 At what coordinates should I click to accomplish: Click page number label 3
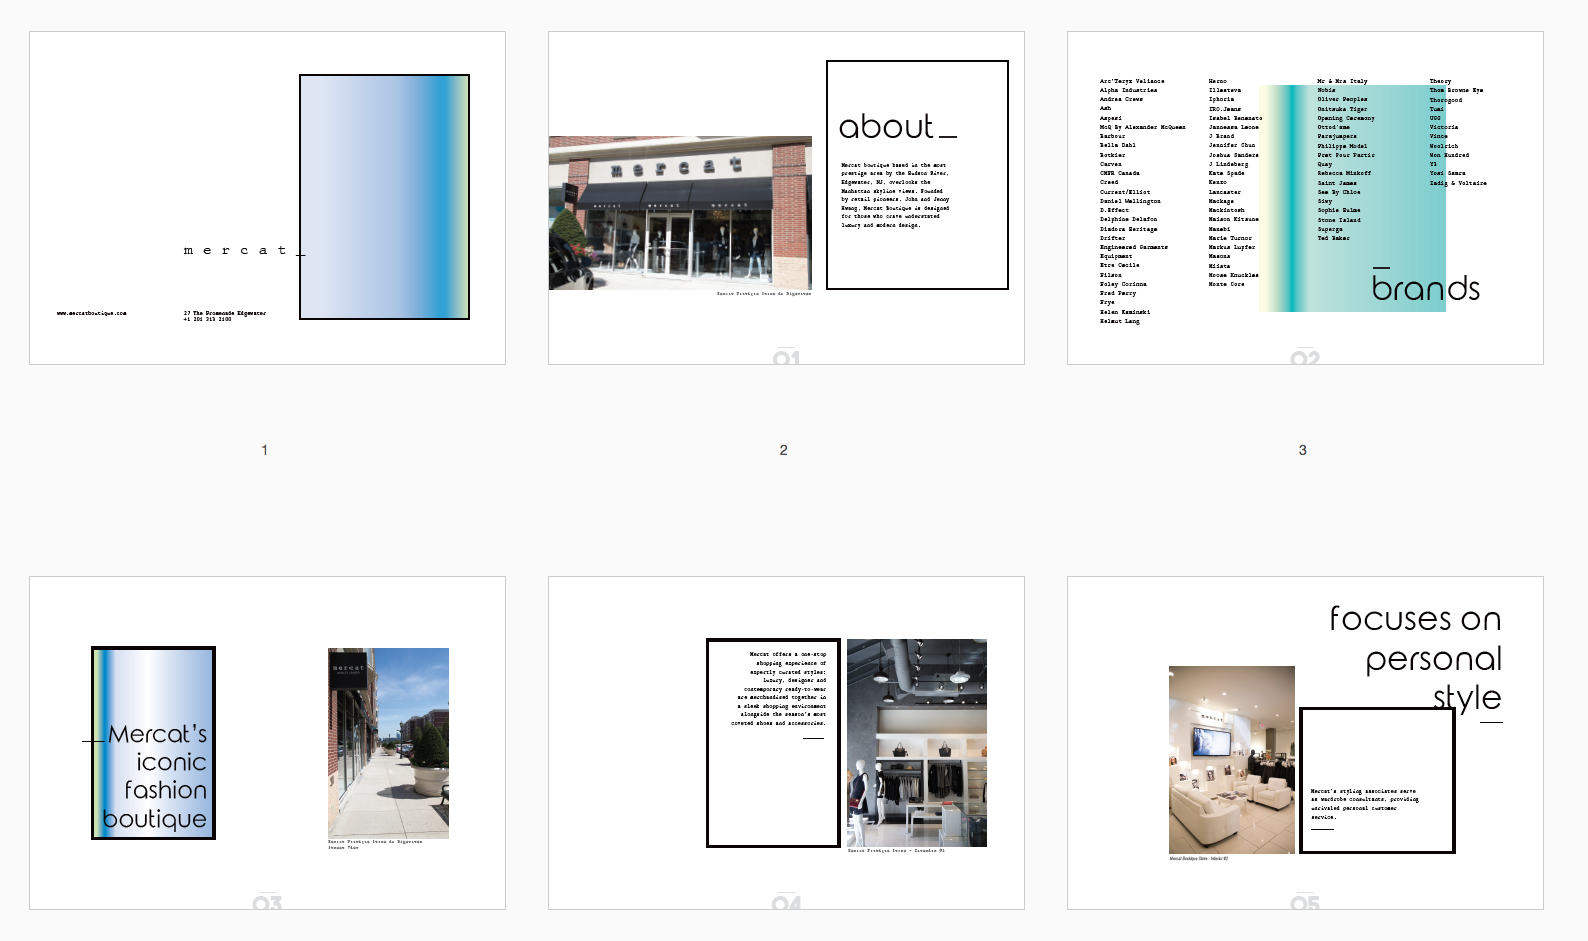[1303, 450]
